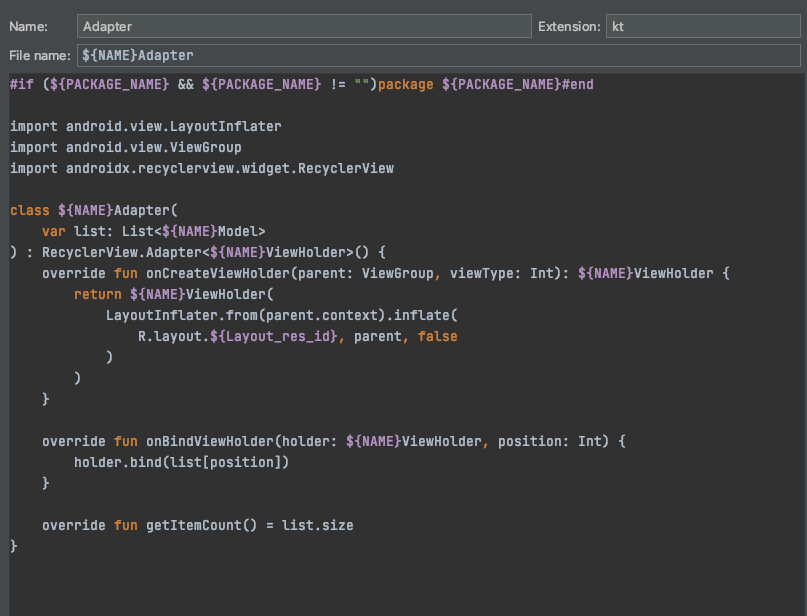This screenshot has height=616, width=807.
Task: Click the "false" argument in inflate call
Action: tap(437, 337)
